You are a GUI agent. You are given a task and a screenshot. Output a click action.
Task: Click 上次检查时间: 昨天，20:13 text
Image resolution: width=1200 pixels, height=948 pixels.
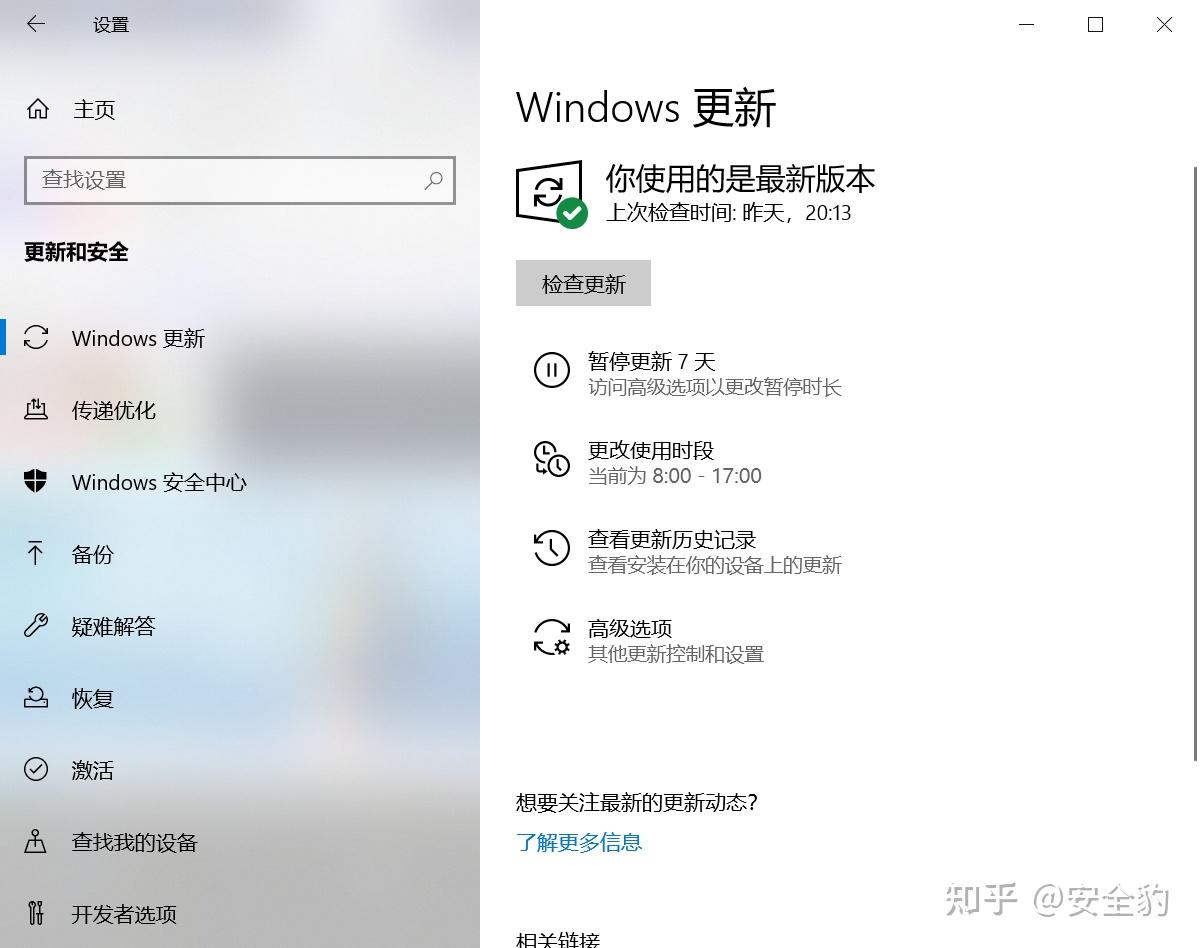[x=729, y=213]
